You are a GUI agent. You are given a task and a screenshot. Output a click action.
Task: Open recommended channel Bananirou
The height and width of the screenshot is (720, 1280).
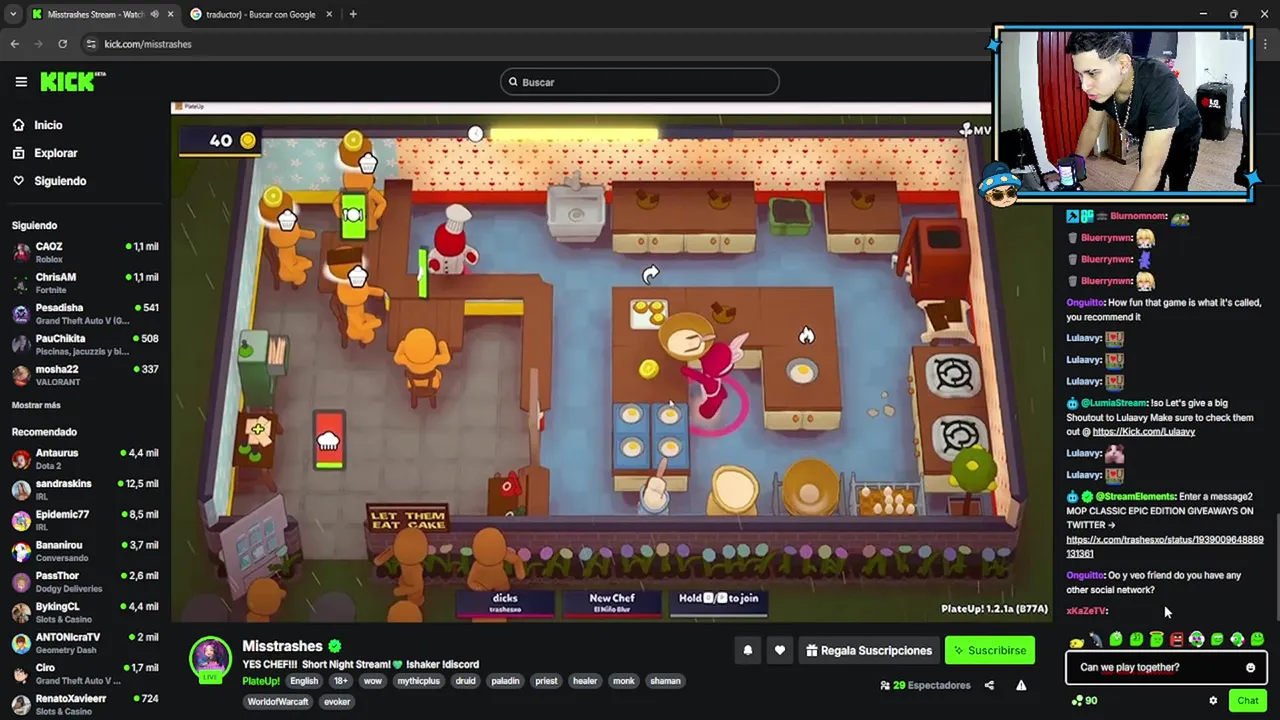coord(85,551)
